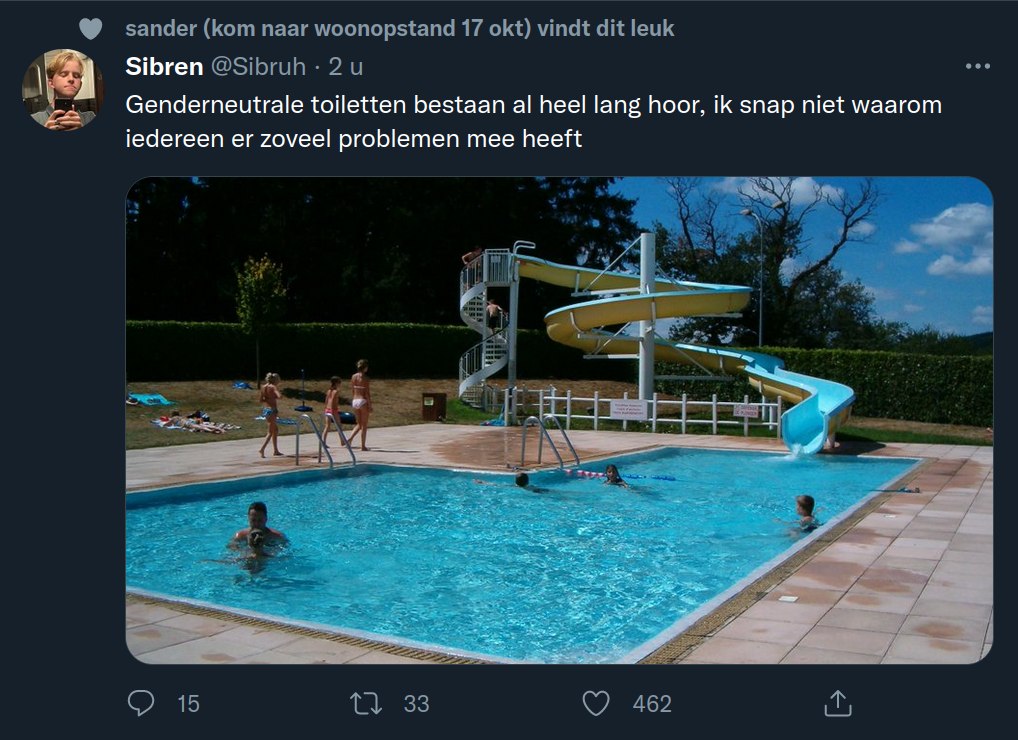The width and height of the screenshot is (1018, 740).
Task: Click the 'vindt dit leuk' text
Action: click(x=606, y=29)
